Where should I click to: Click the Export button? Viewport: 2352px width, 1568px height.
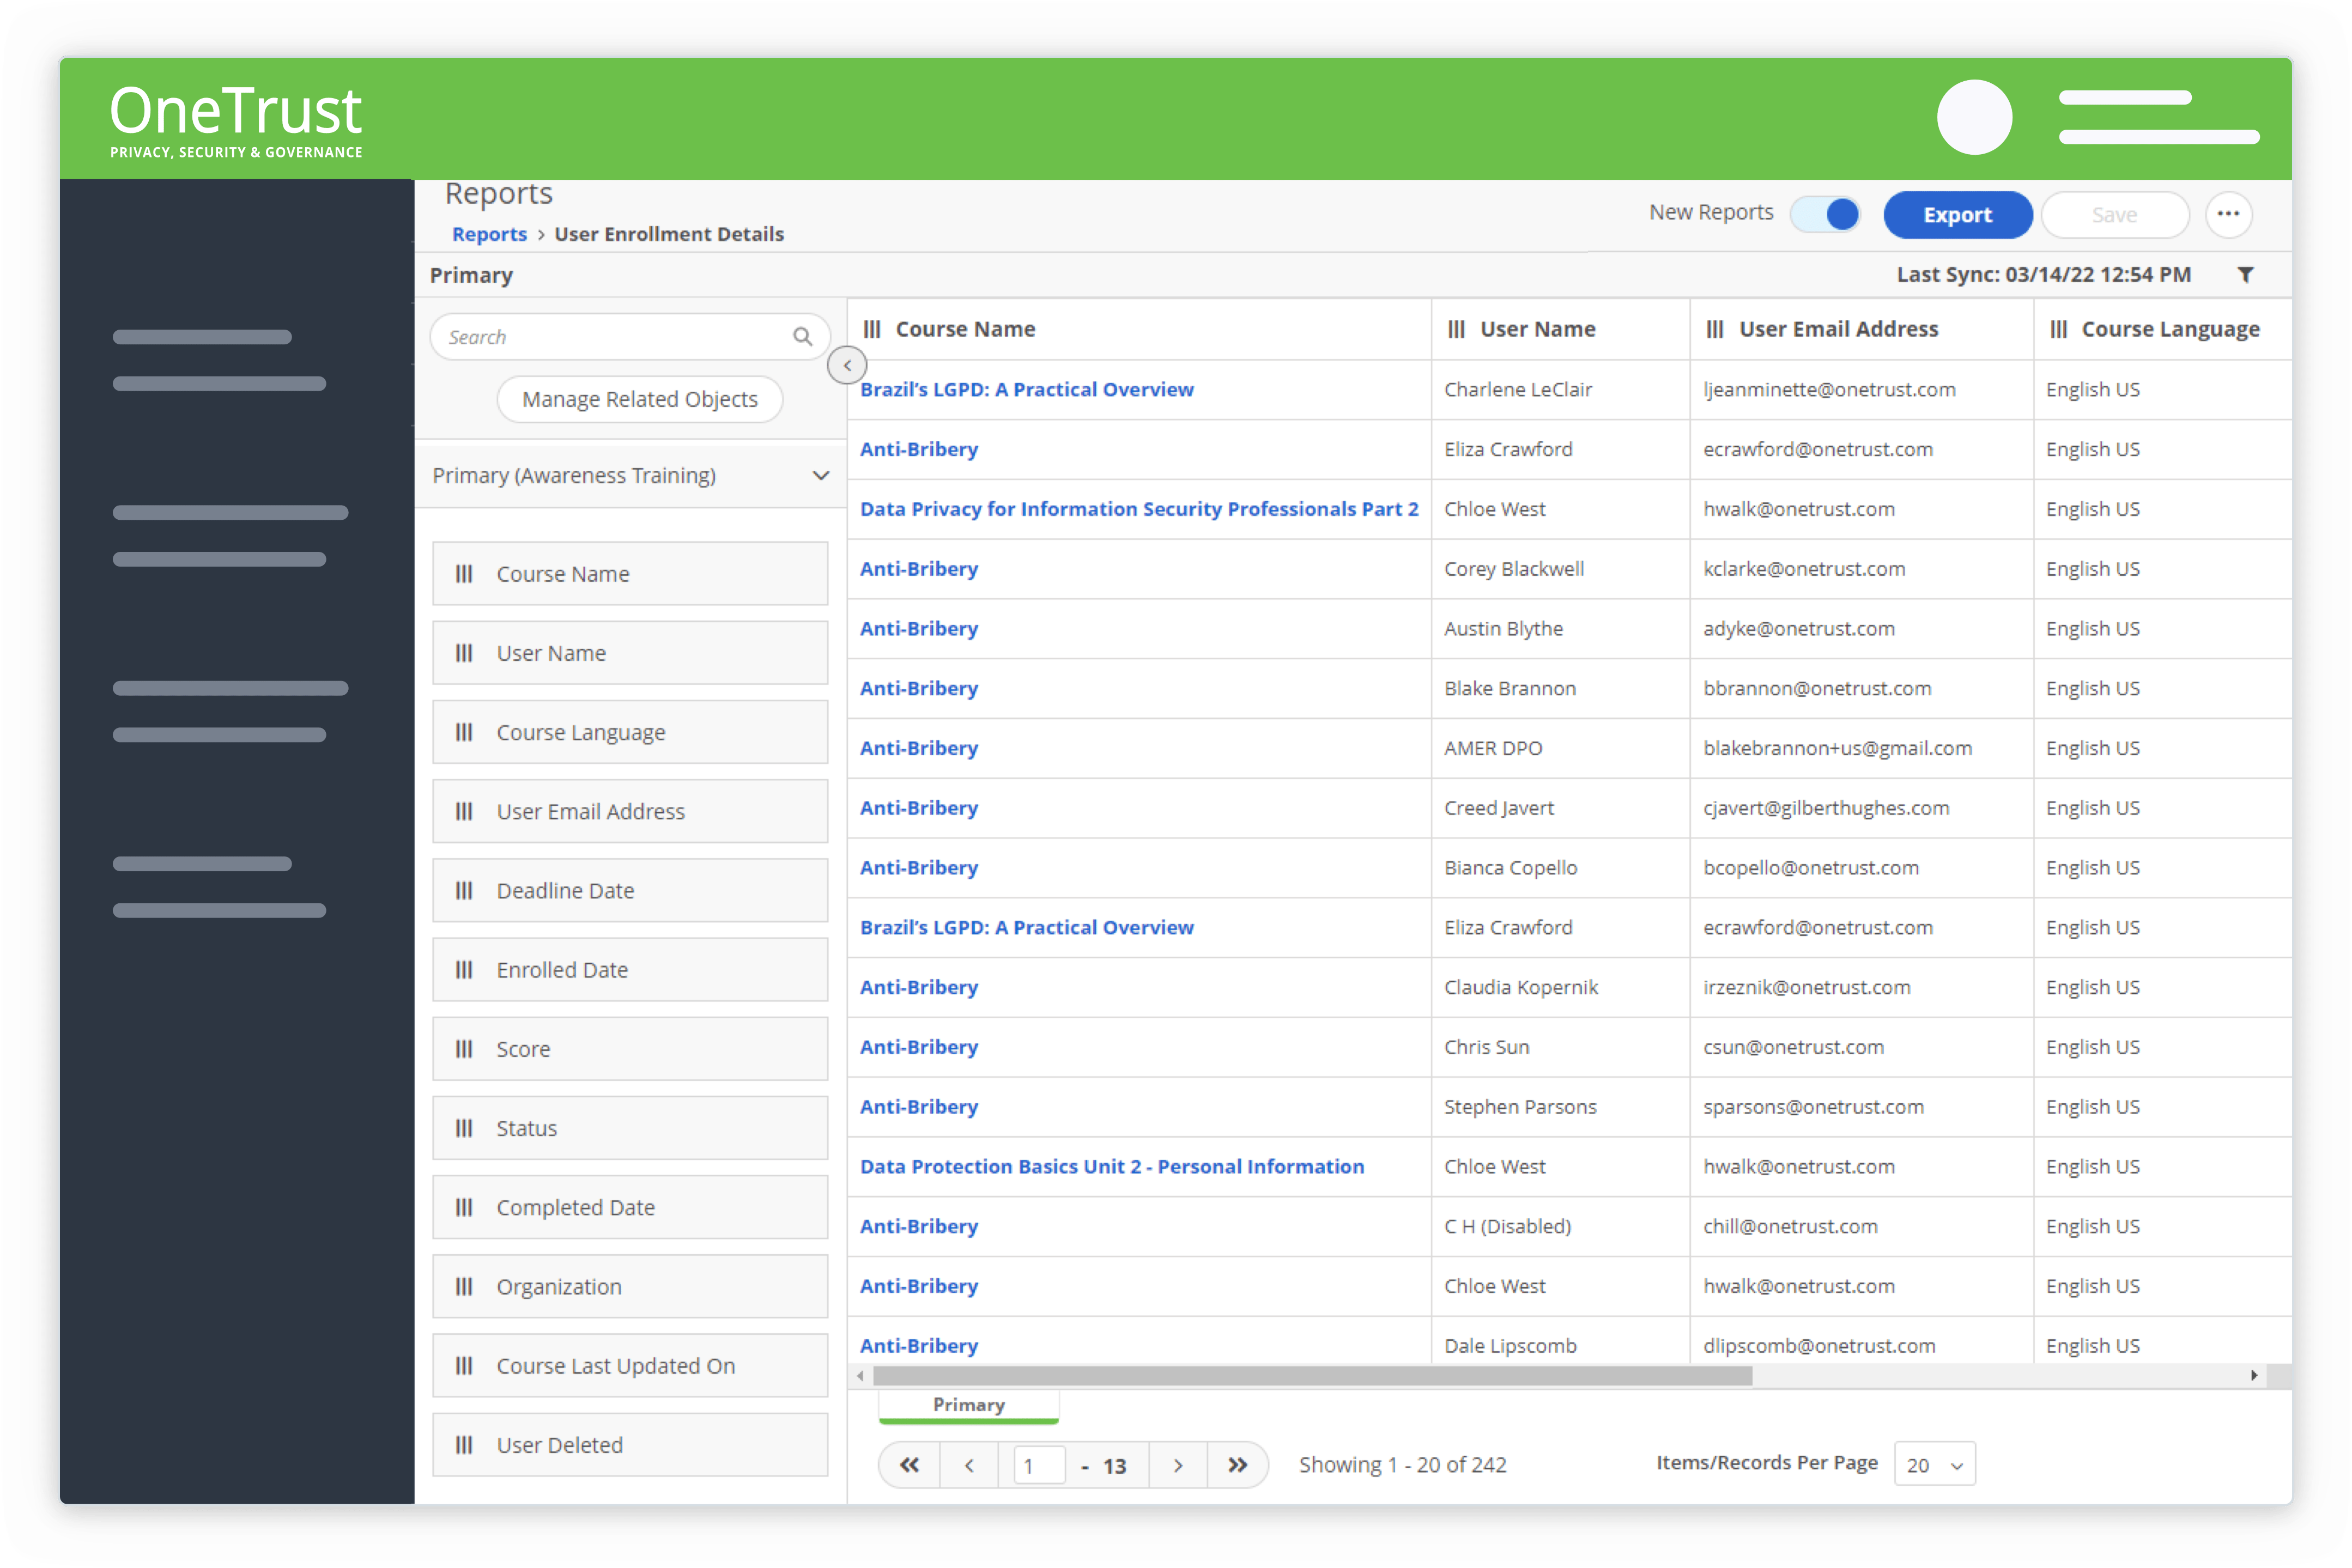point(1957,214)
